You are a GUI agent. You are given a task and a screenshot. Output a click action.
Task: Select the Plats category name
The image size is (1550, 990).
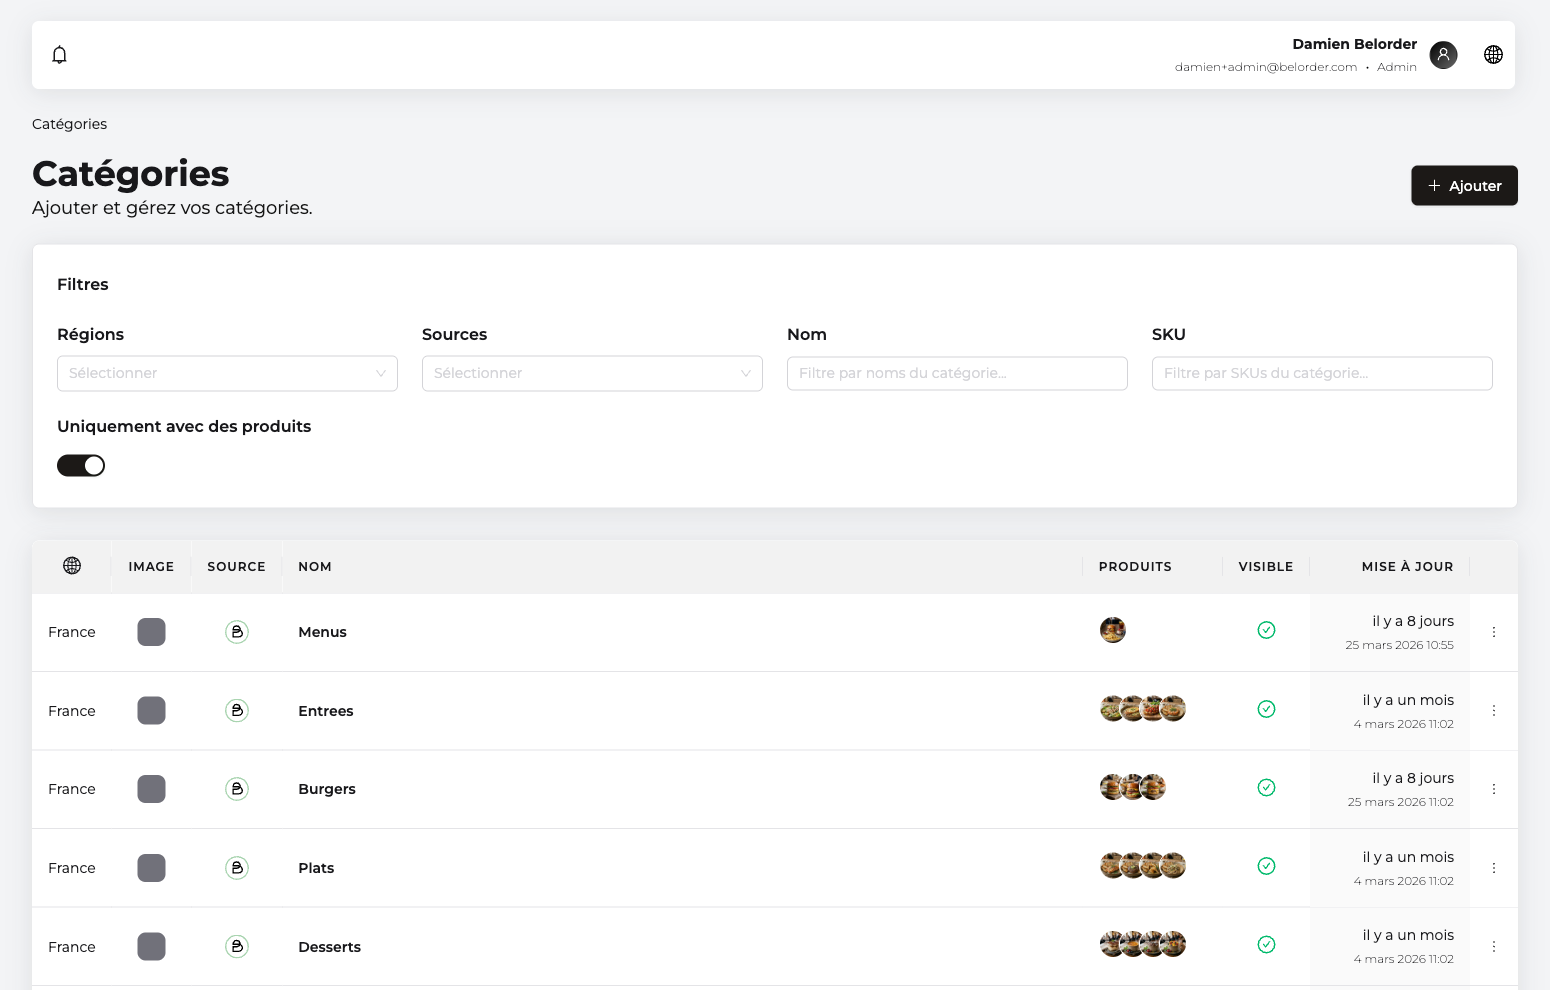pos(316,868)
